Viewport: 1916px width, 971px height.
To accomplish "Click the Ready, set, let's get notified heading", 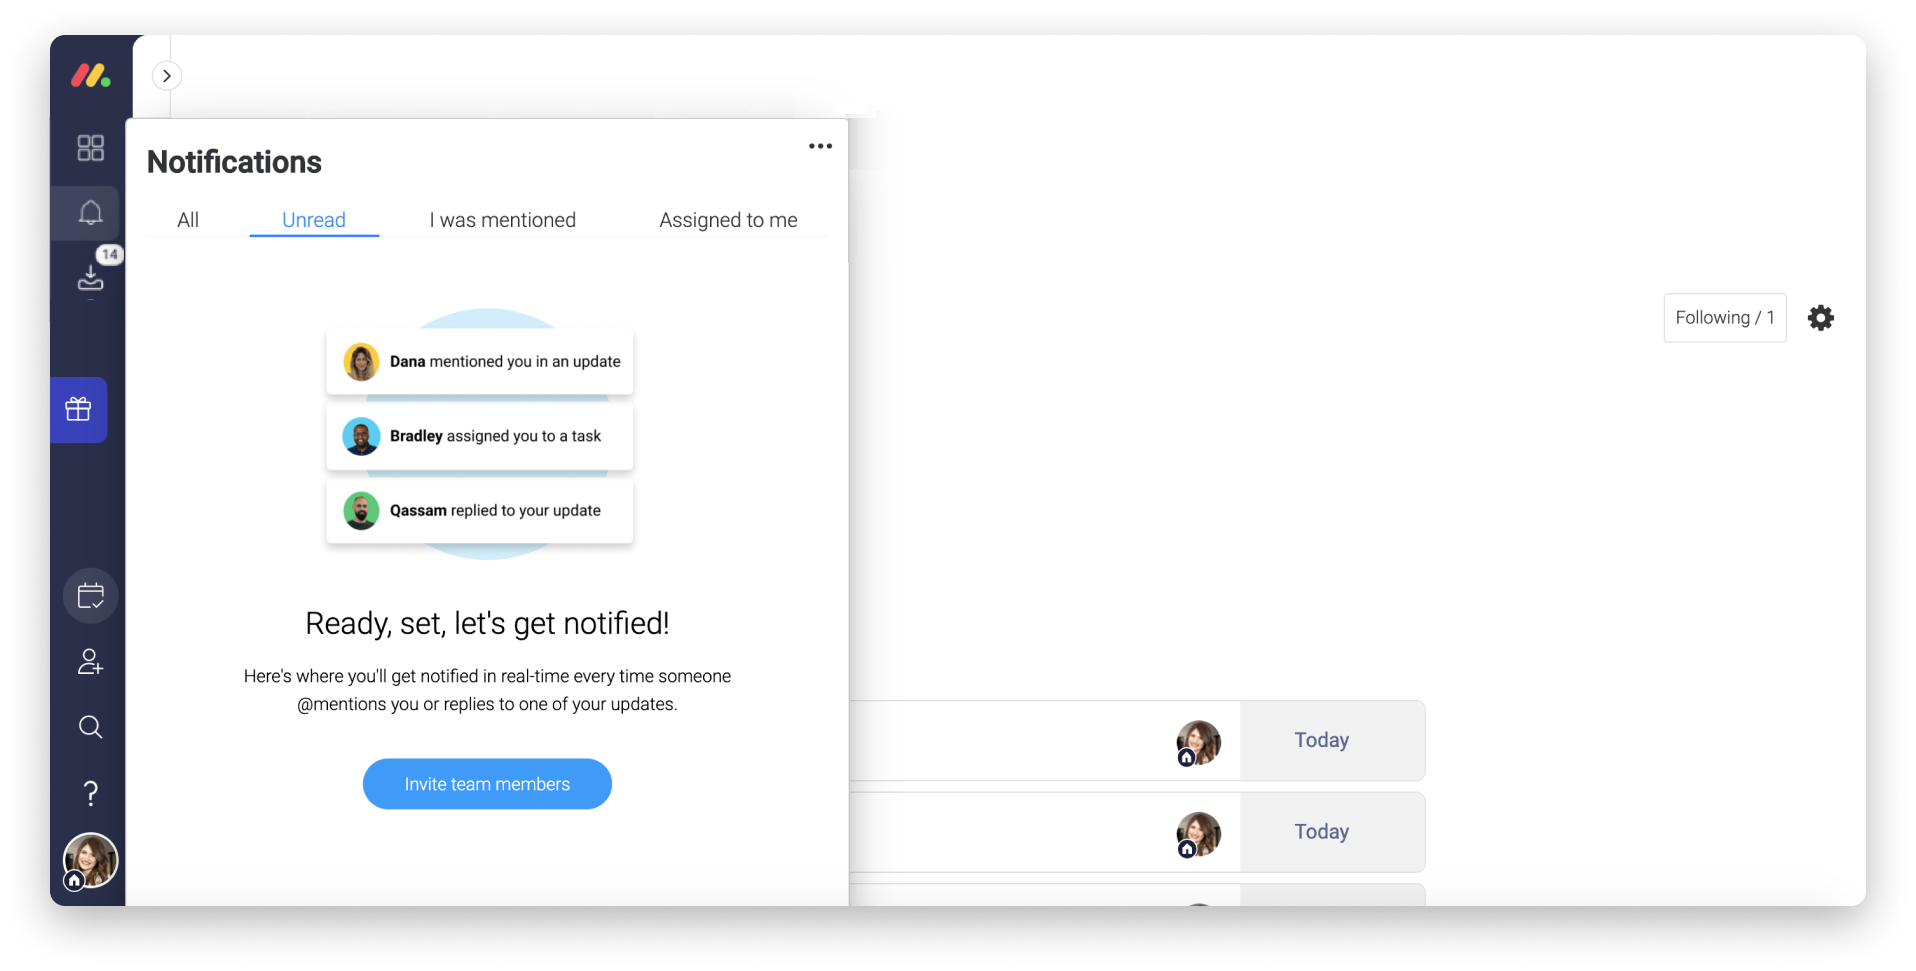I will (487, 623).
